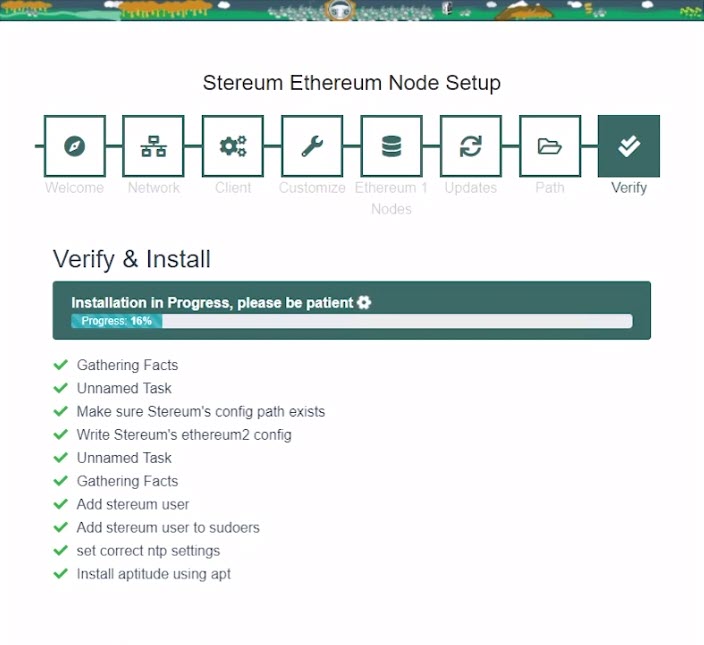Click the 'Verify' step label

pyautogui.click(x=629, y=187)
